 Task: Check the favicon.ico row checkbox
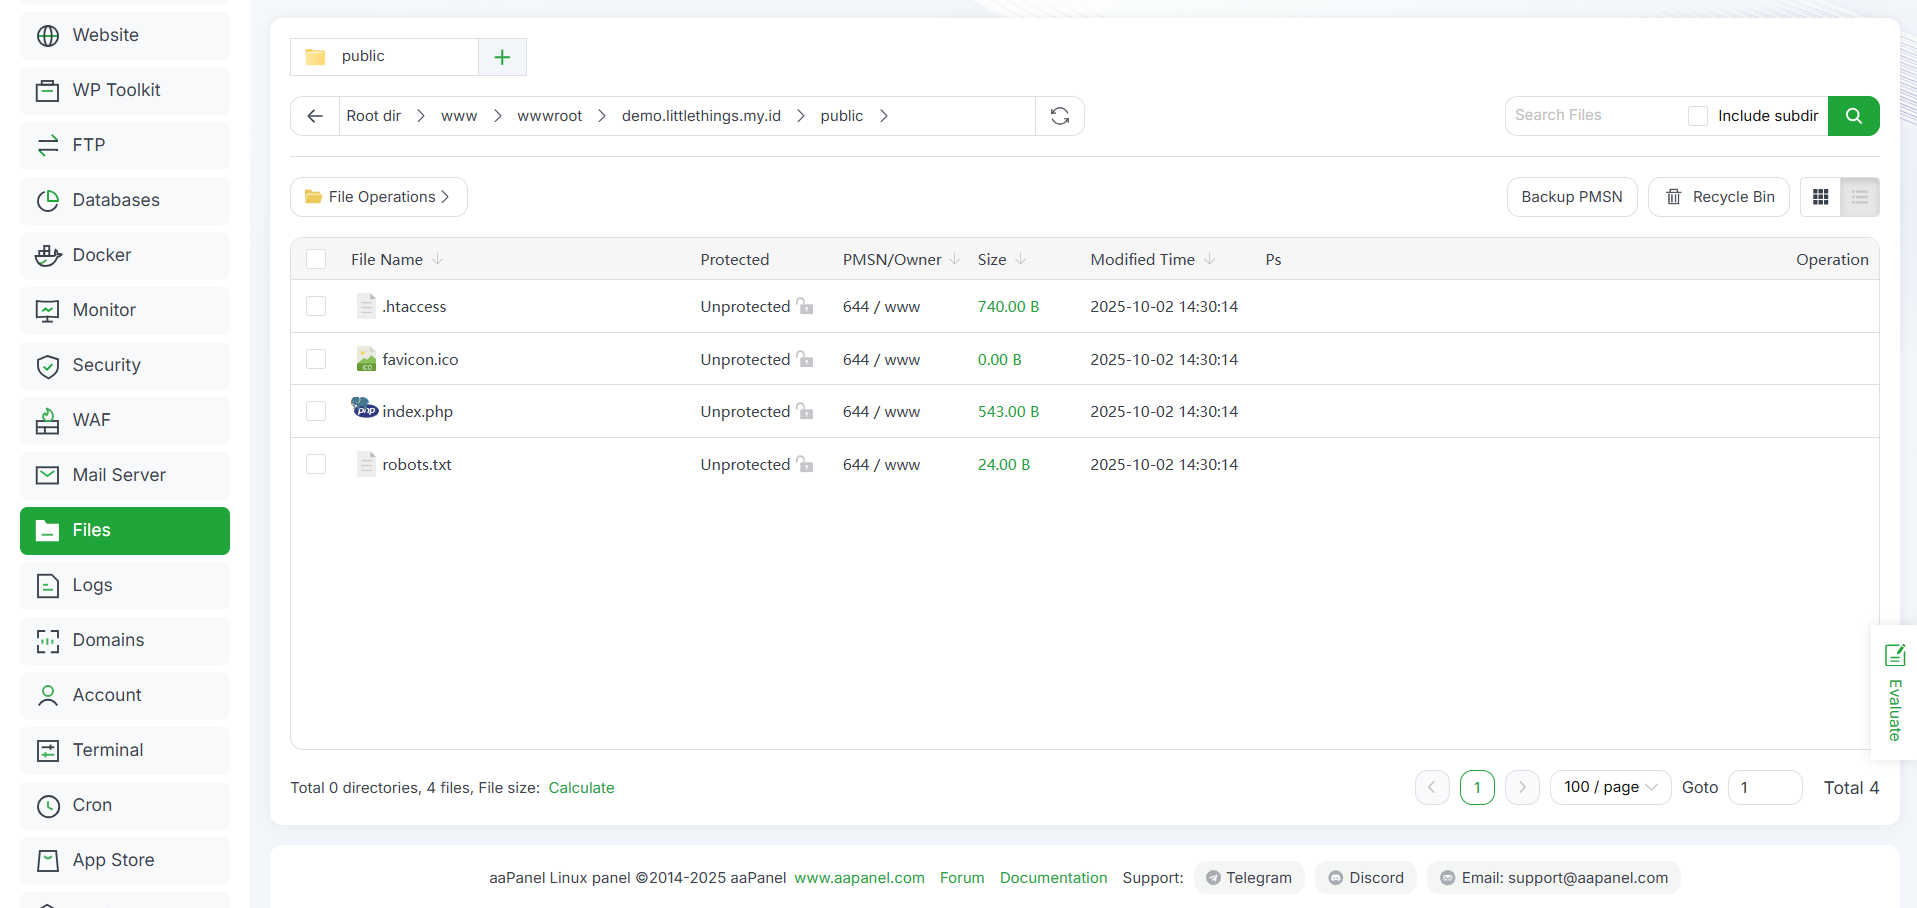coord(316,359)
